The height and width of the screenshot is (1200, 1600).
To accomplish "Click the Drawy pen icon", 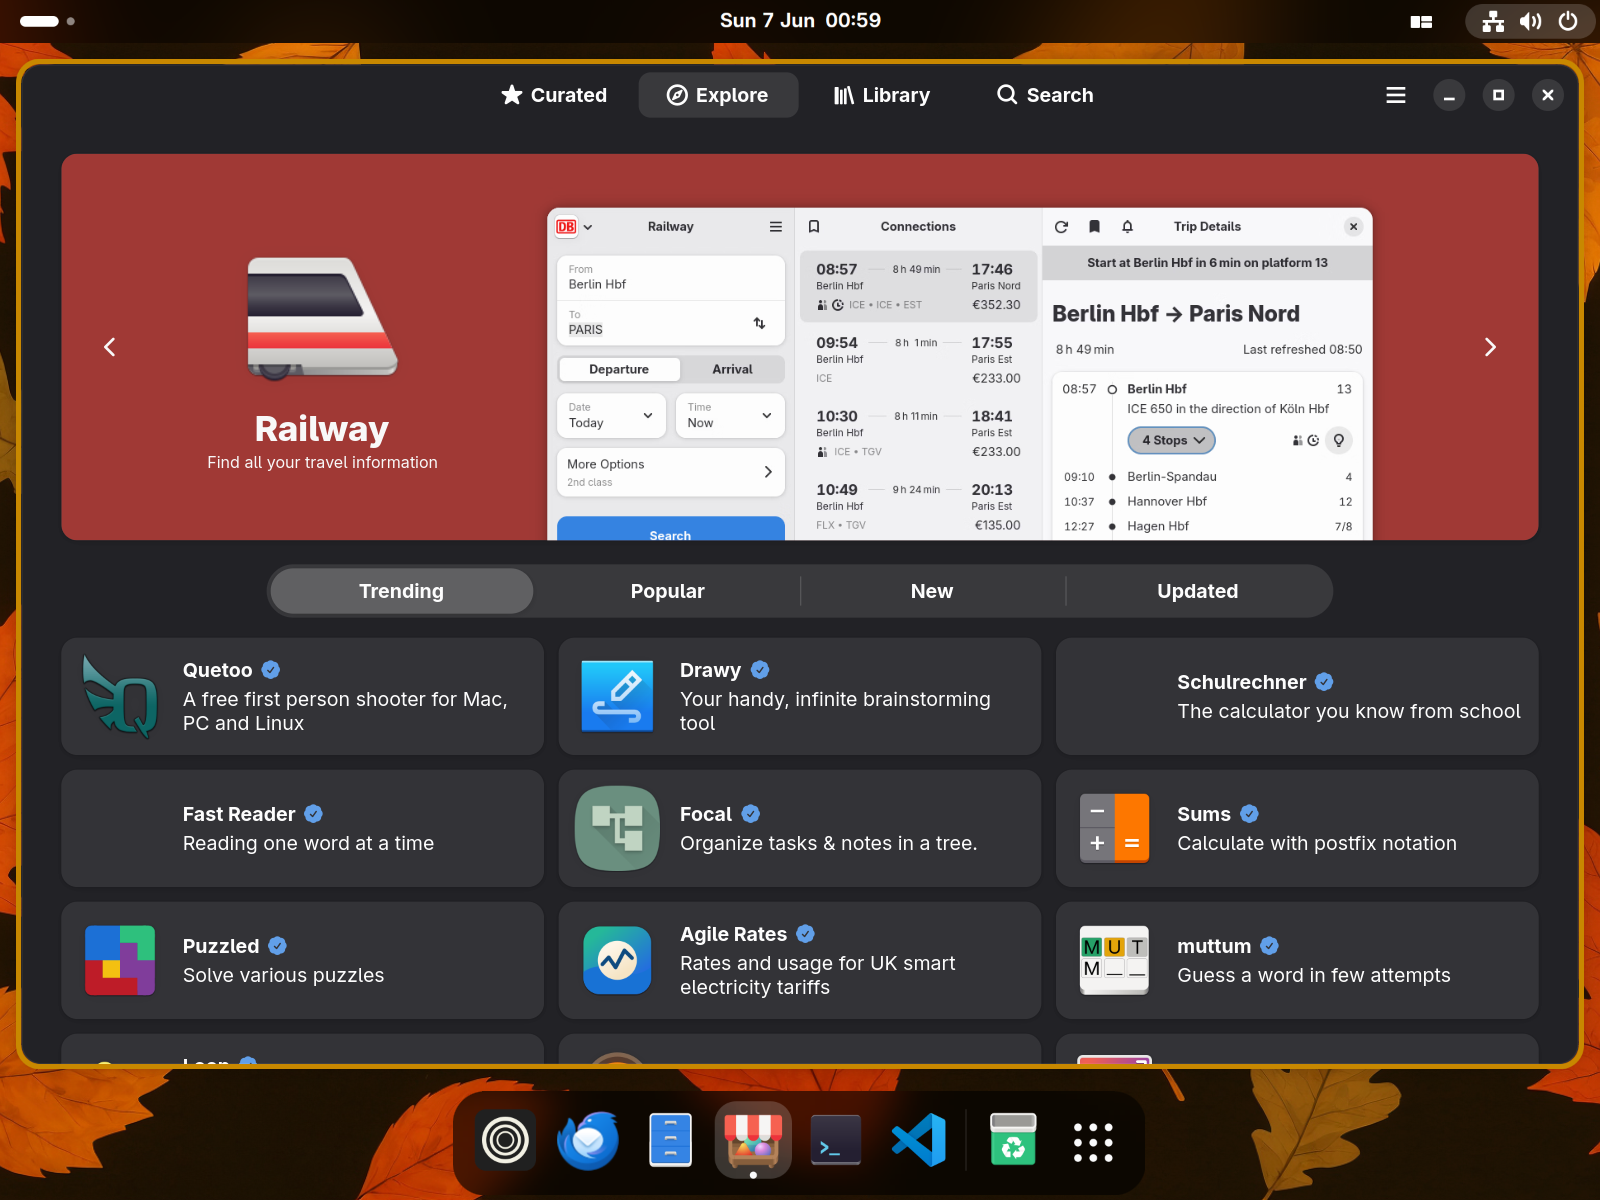I will (617, 696).
